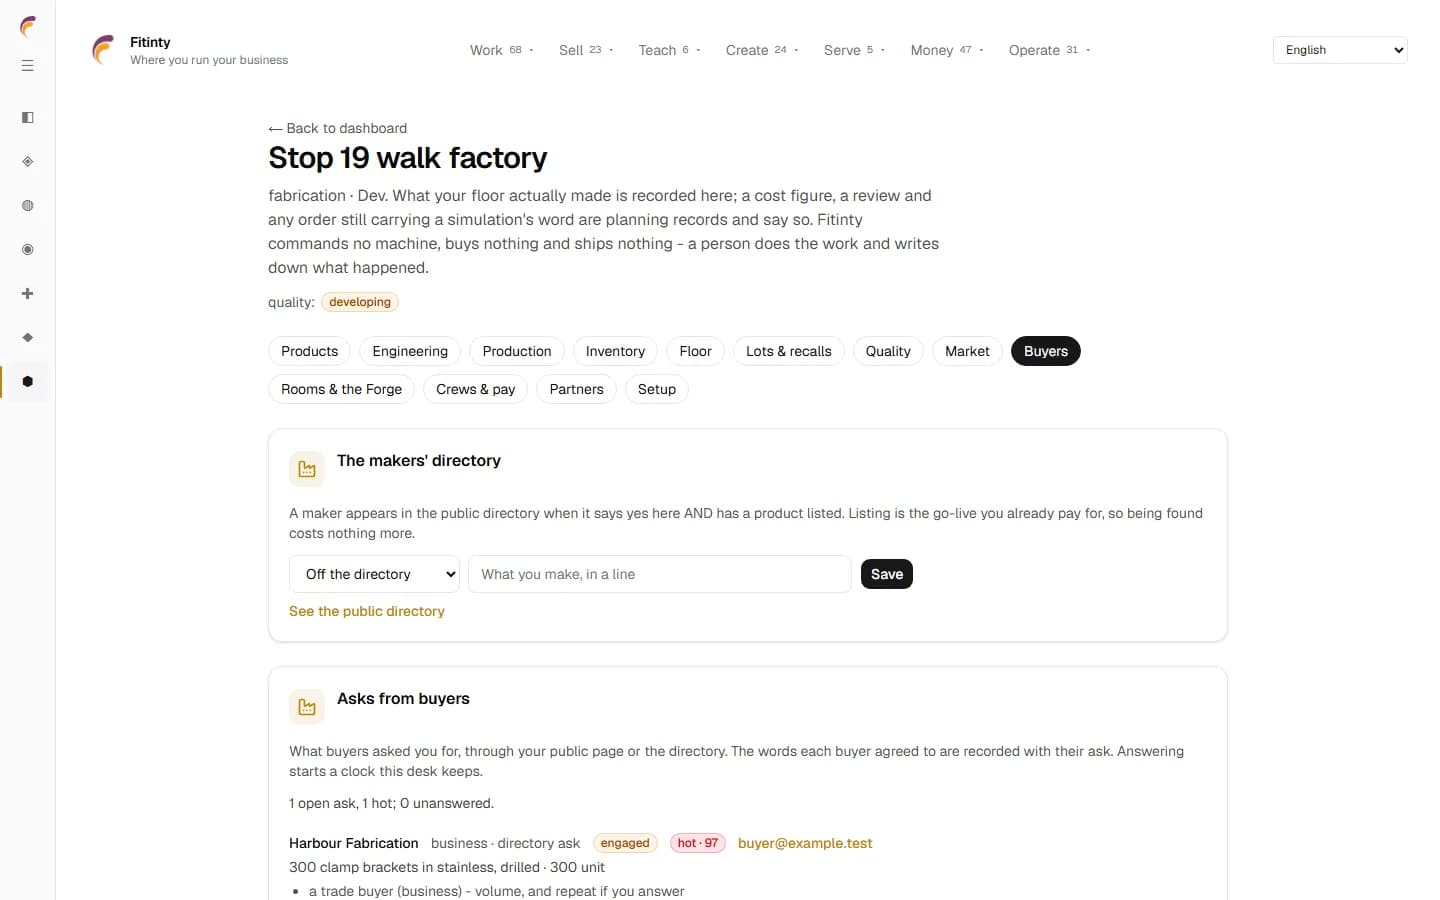Image resolution: width=1440 pixels, height=900 pixels.
Task: Switch to the Partners tab
Action: tap(576, 389)
